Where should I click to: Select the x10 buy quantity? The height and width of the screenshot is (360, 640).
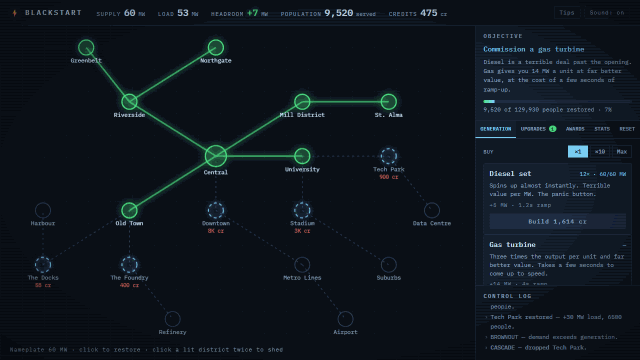tap(600, 151)
